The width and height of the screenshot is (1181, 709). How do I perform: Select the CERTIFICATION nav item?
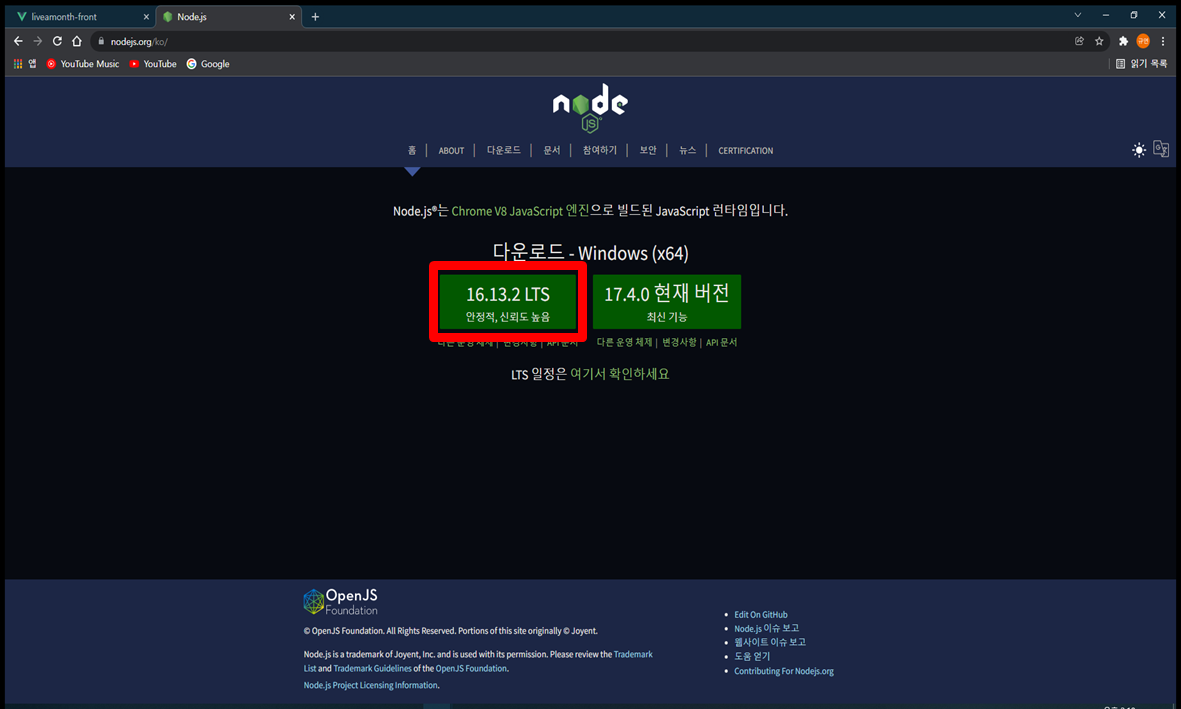click(x=746, y=151)
